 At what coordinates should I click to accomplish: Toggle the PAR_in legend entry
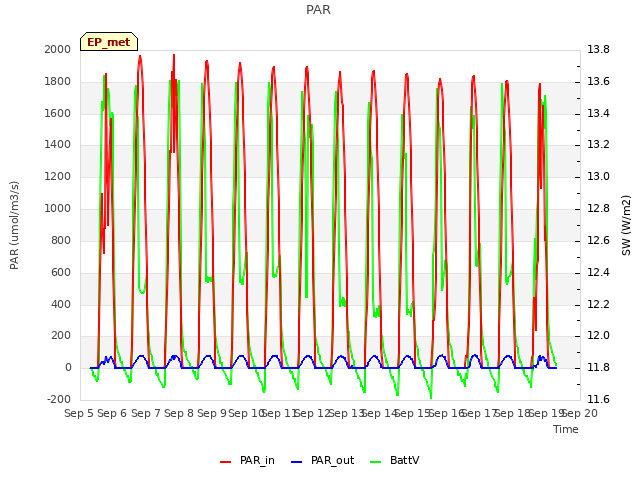[247, 460]
